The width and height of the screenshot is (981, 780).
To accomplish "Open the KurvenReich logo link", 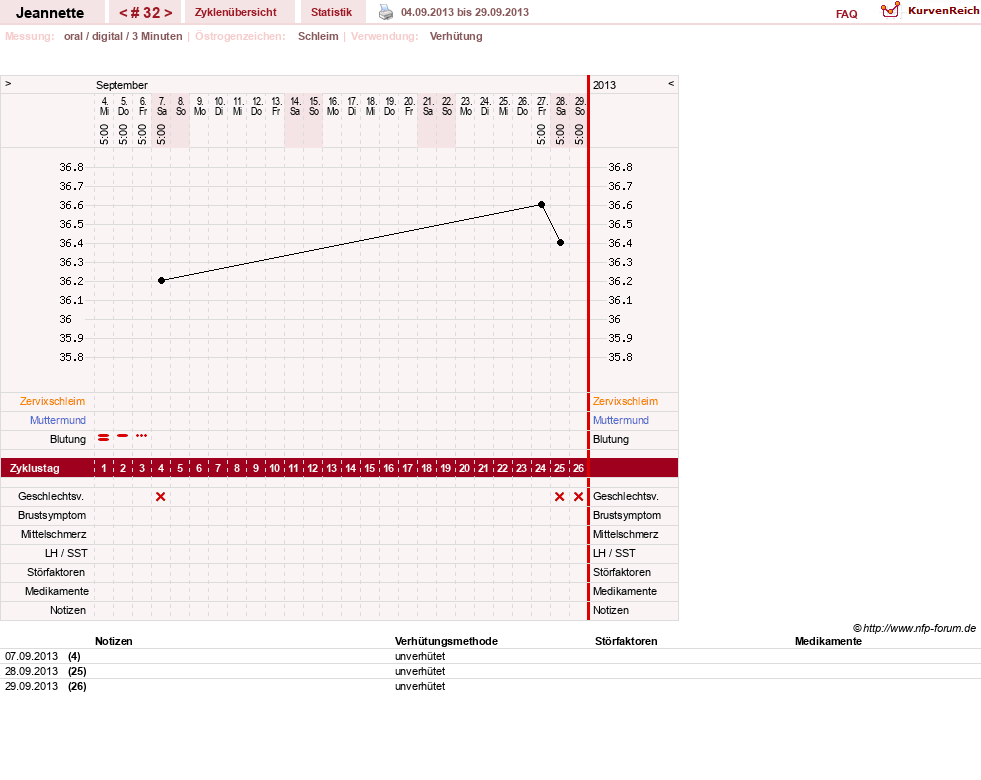I will pos(930,11).
